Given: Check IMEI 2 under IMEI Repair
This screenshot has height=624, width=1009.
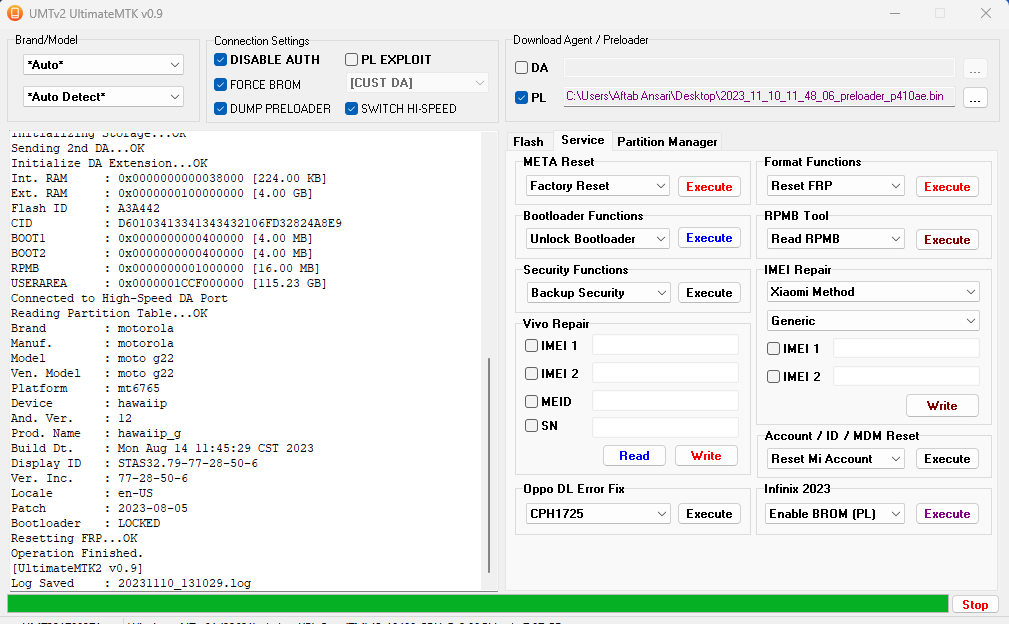Looking at the screenshot, I should 773,376.
